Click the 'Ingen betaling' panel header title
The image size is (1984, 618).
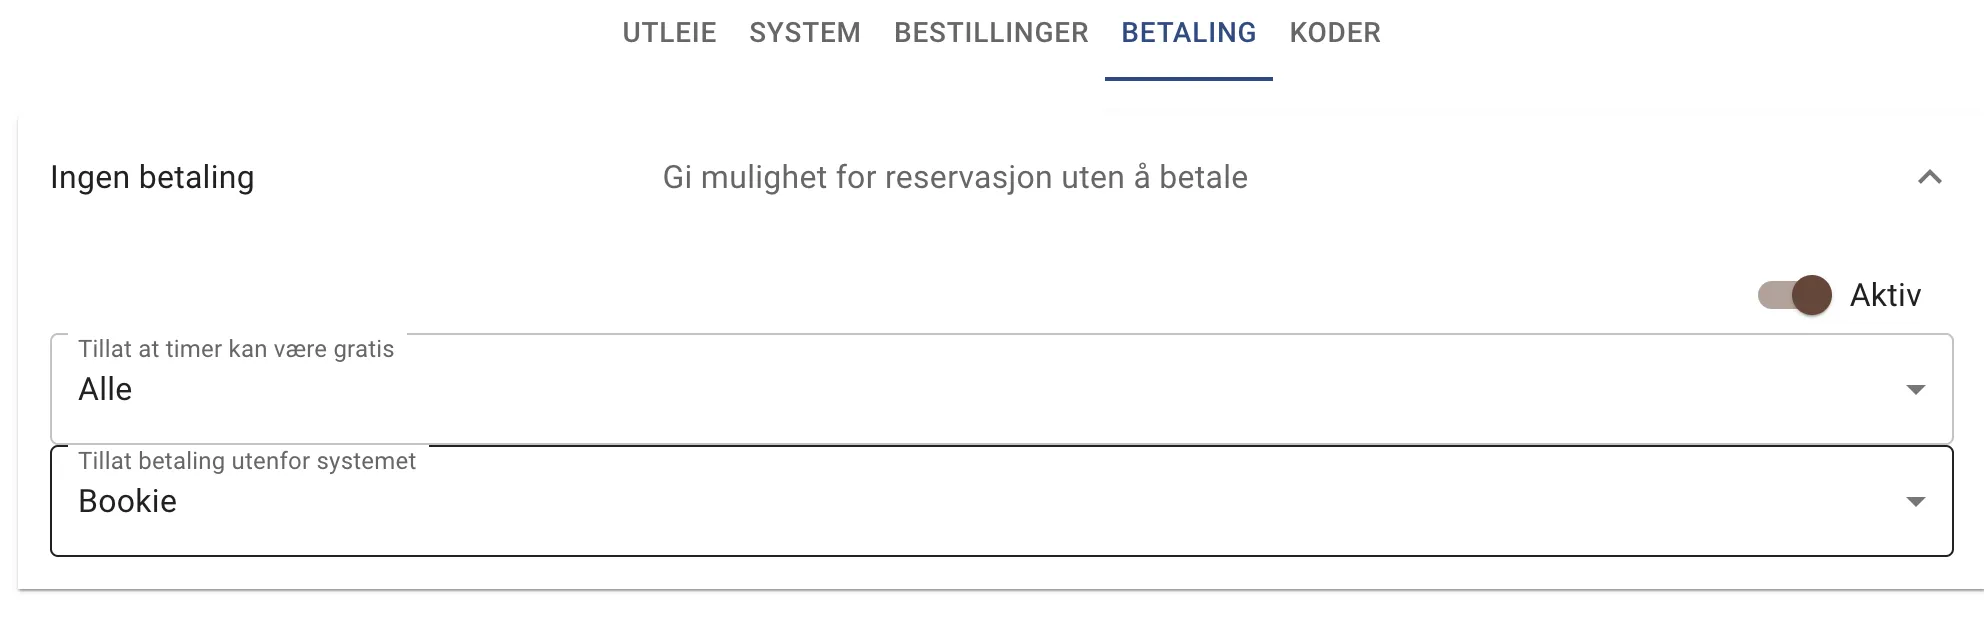[152, 178]
